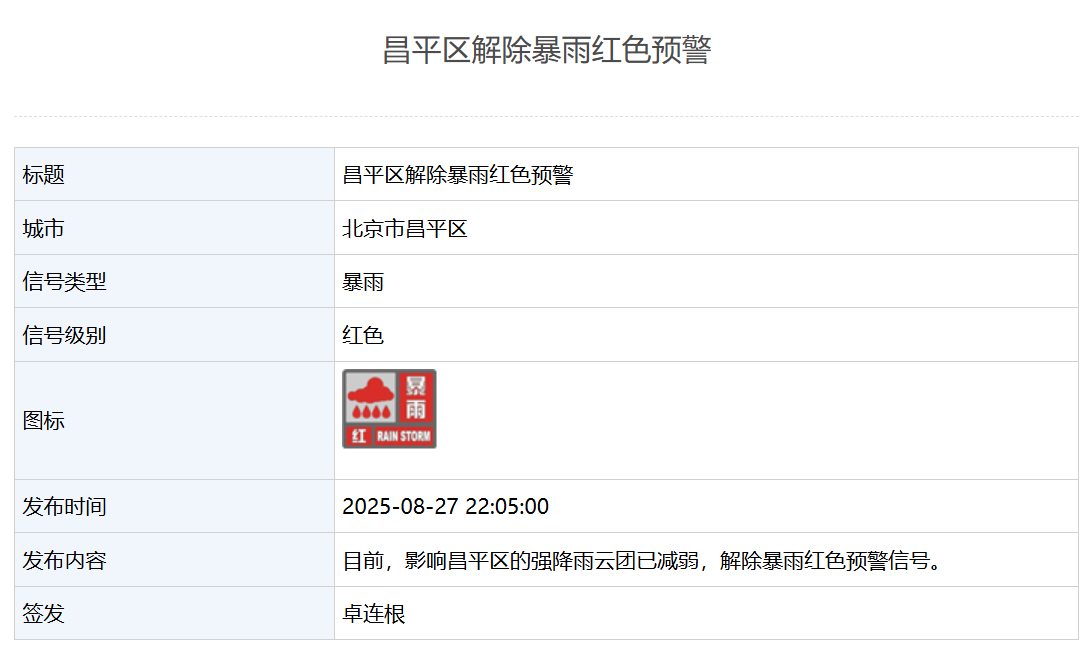Select the 暴雨 signal type value
Image resolution: width=1086 pixels, height=657 pixels.
(x=363, y=282)
